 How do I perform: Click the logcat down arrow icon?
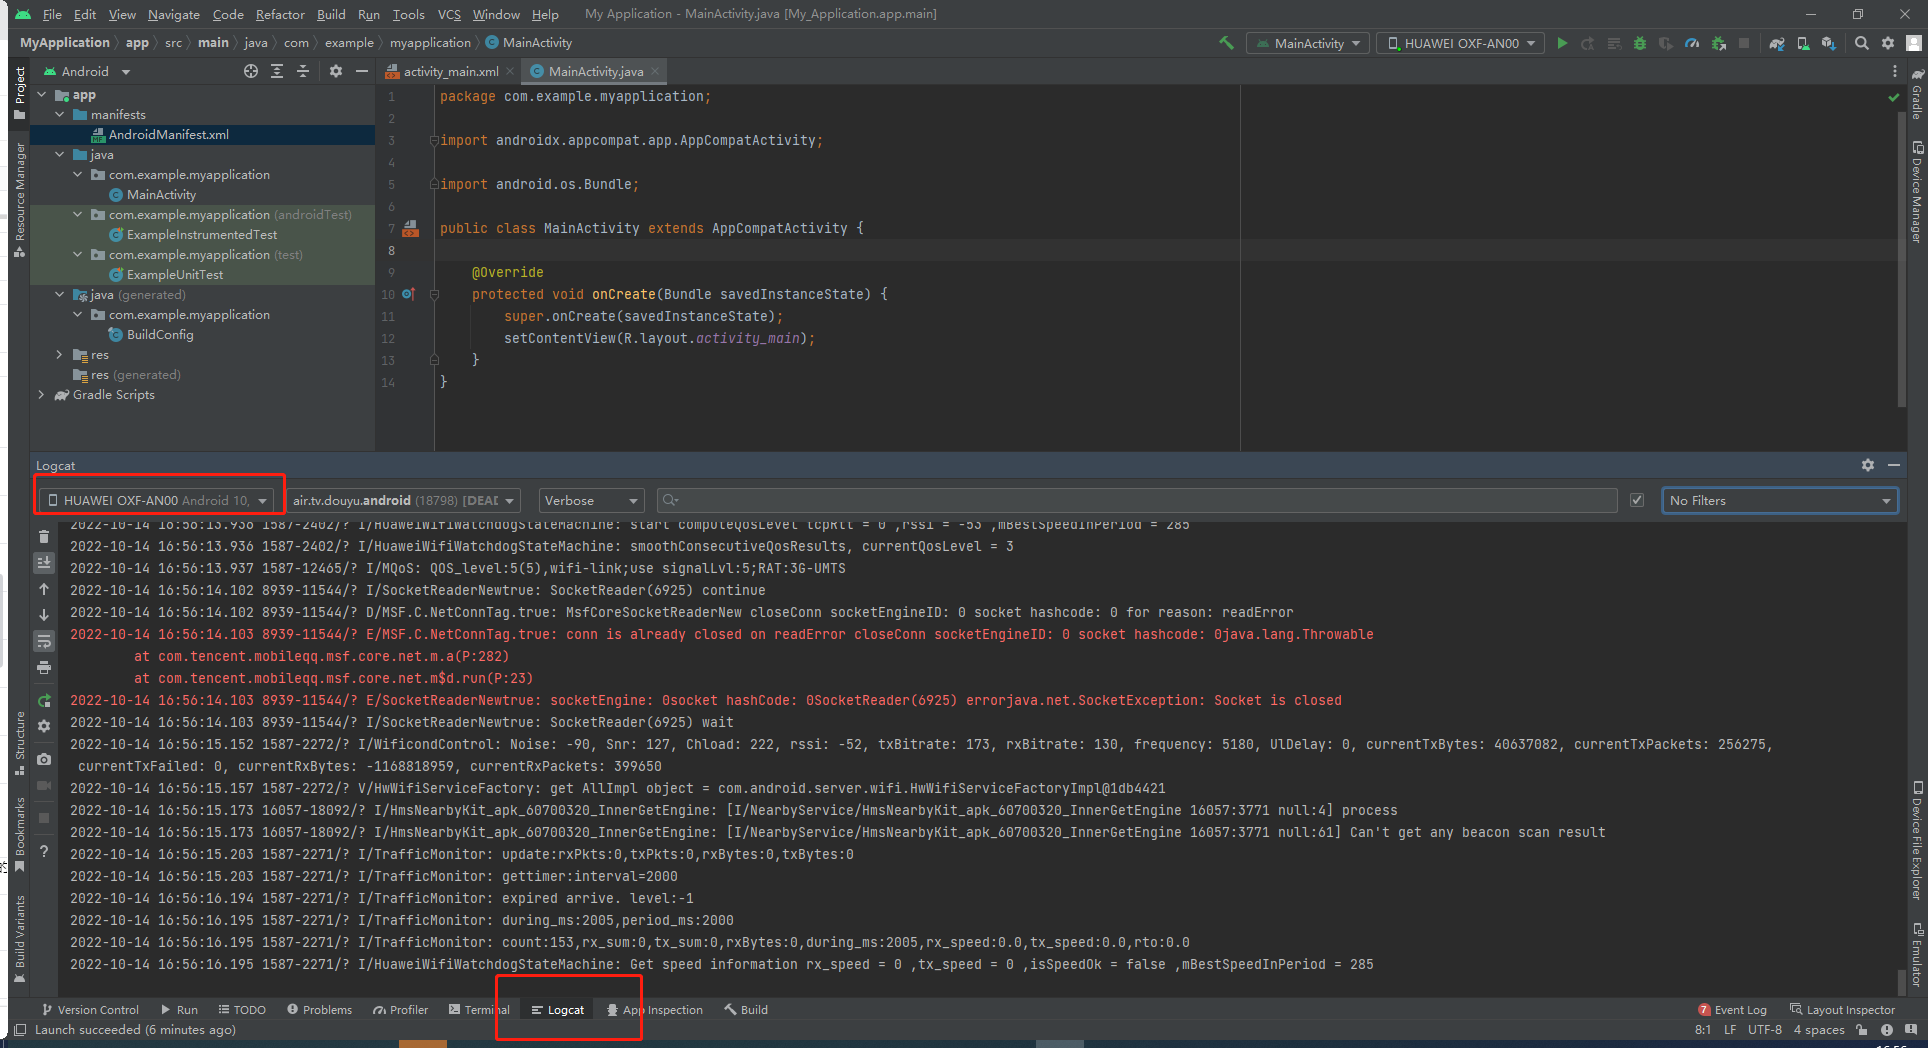pos(44,615)
